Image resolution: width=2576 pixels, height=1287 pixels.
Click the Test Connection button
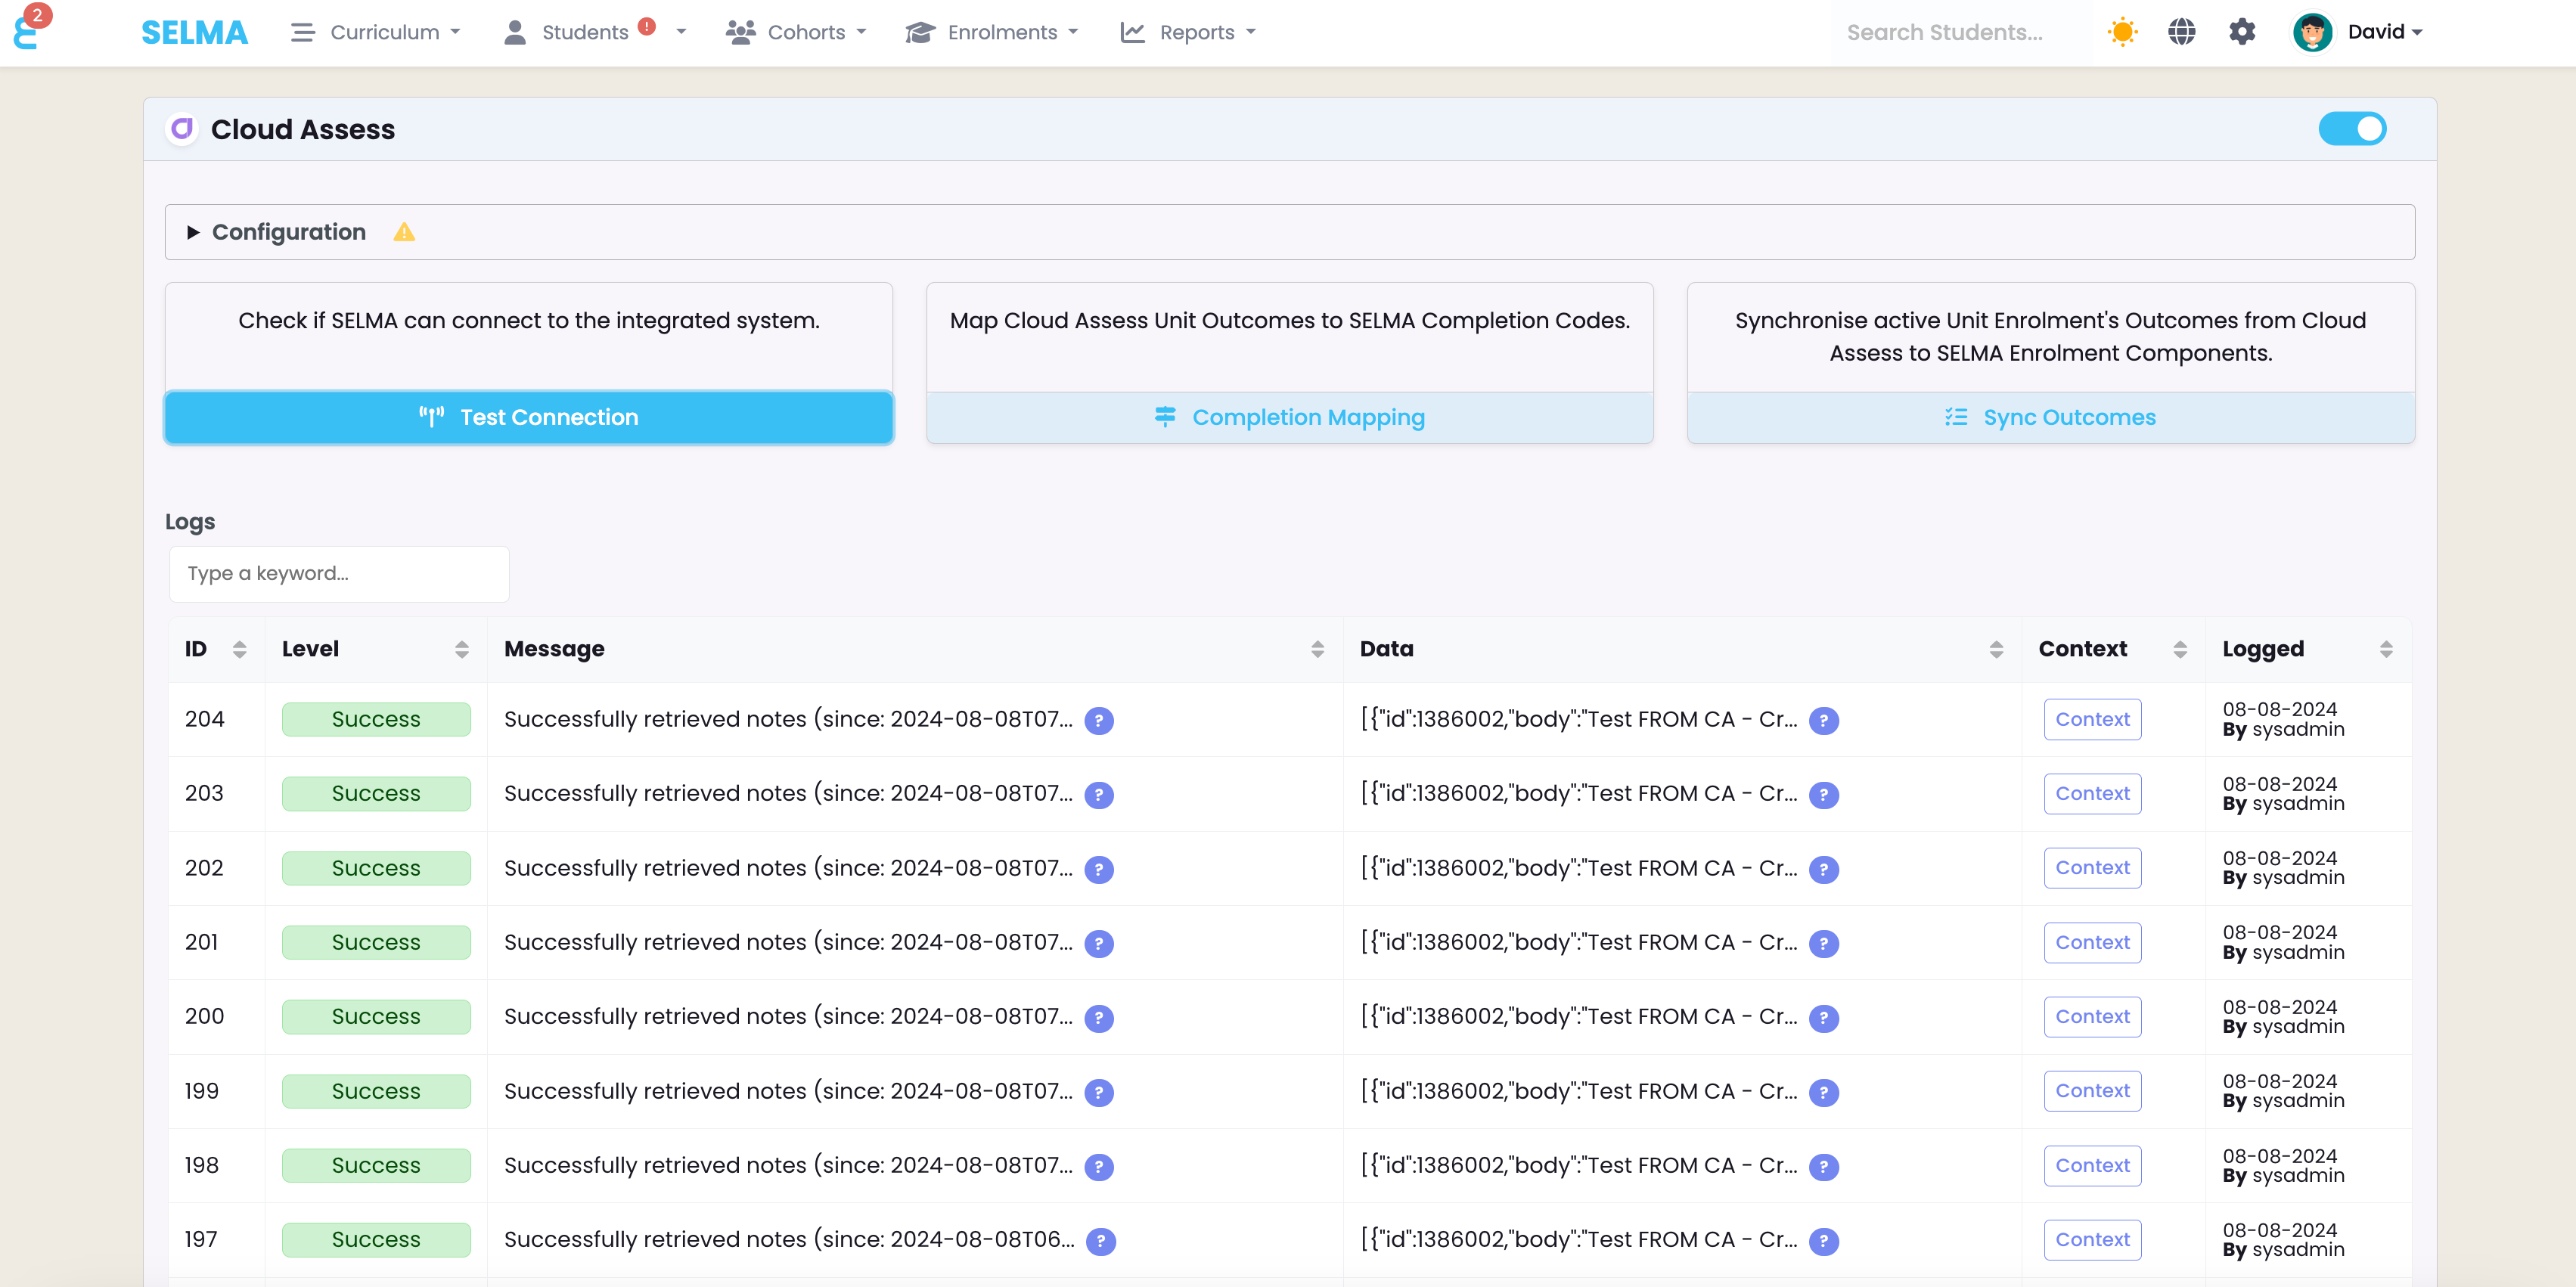[529, 417]
